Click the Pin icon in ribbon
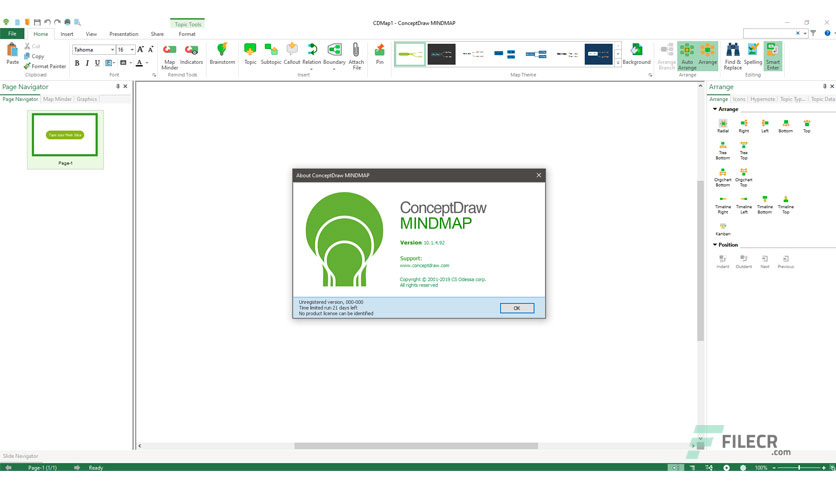836x484 pixels. coord(380,50)
